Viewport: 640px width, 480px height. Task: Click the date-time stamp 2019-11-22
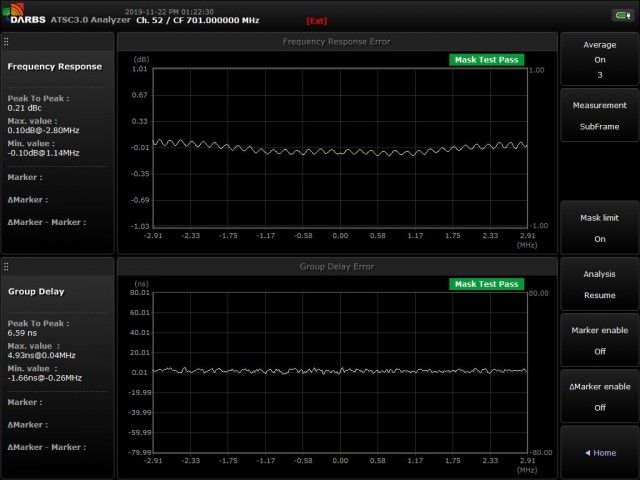169,12
